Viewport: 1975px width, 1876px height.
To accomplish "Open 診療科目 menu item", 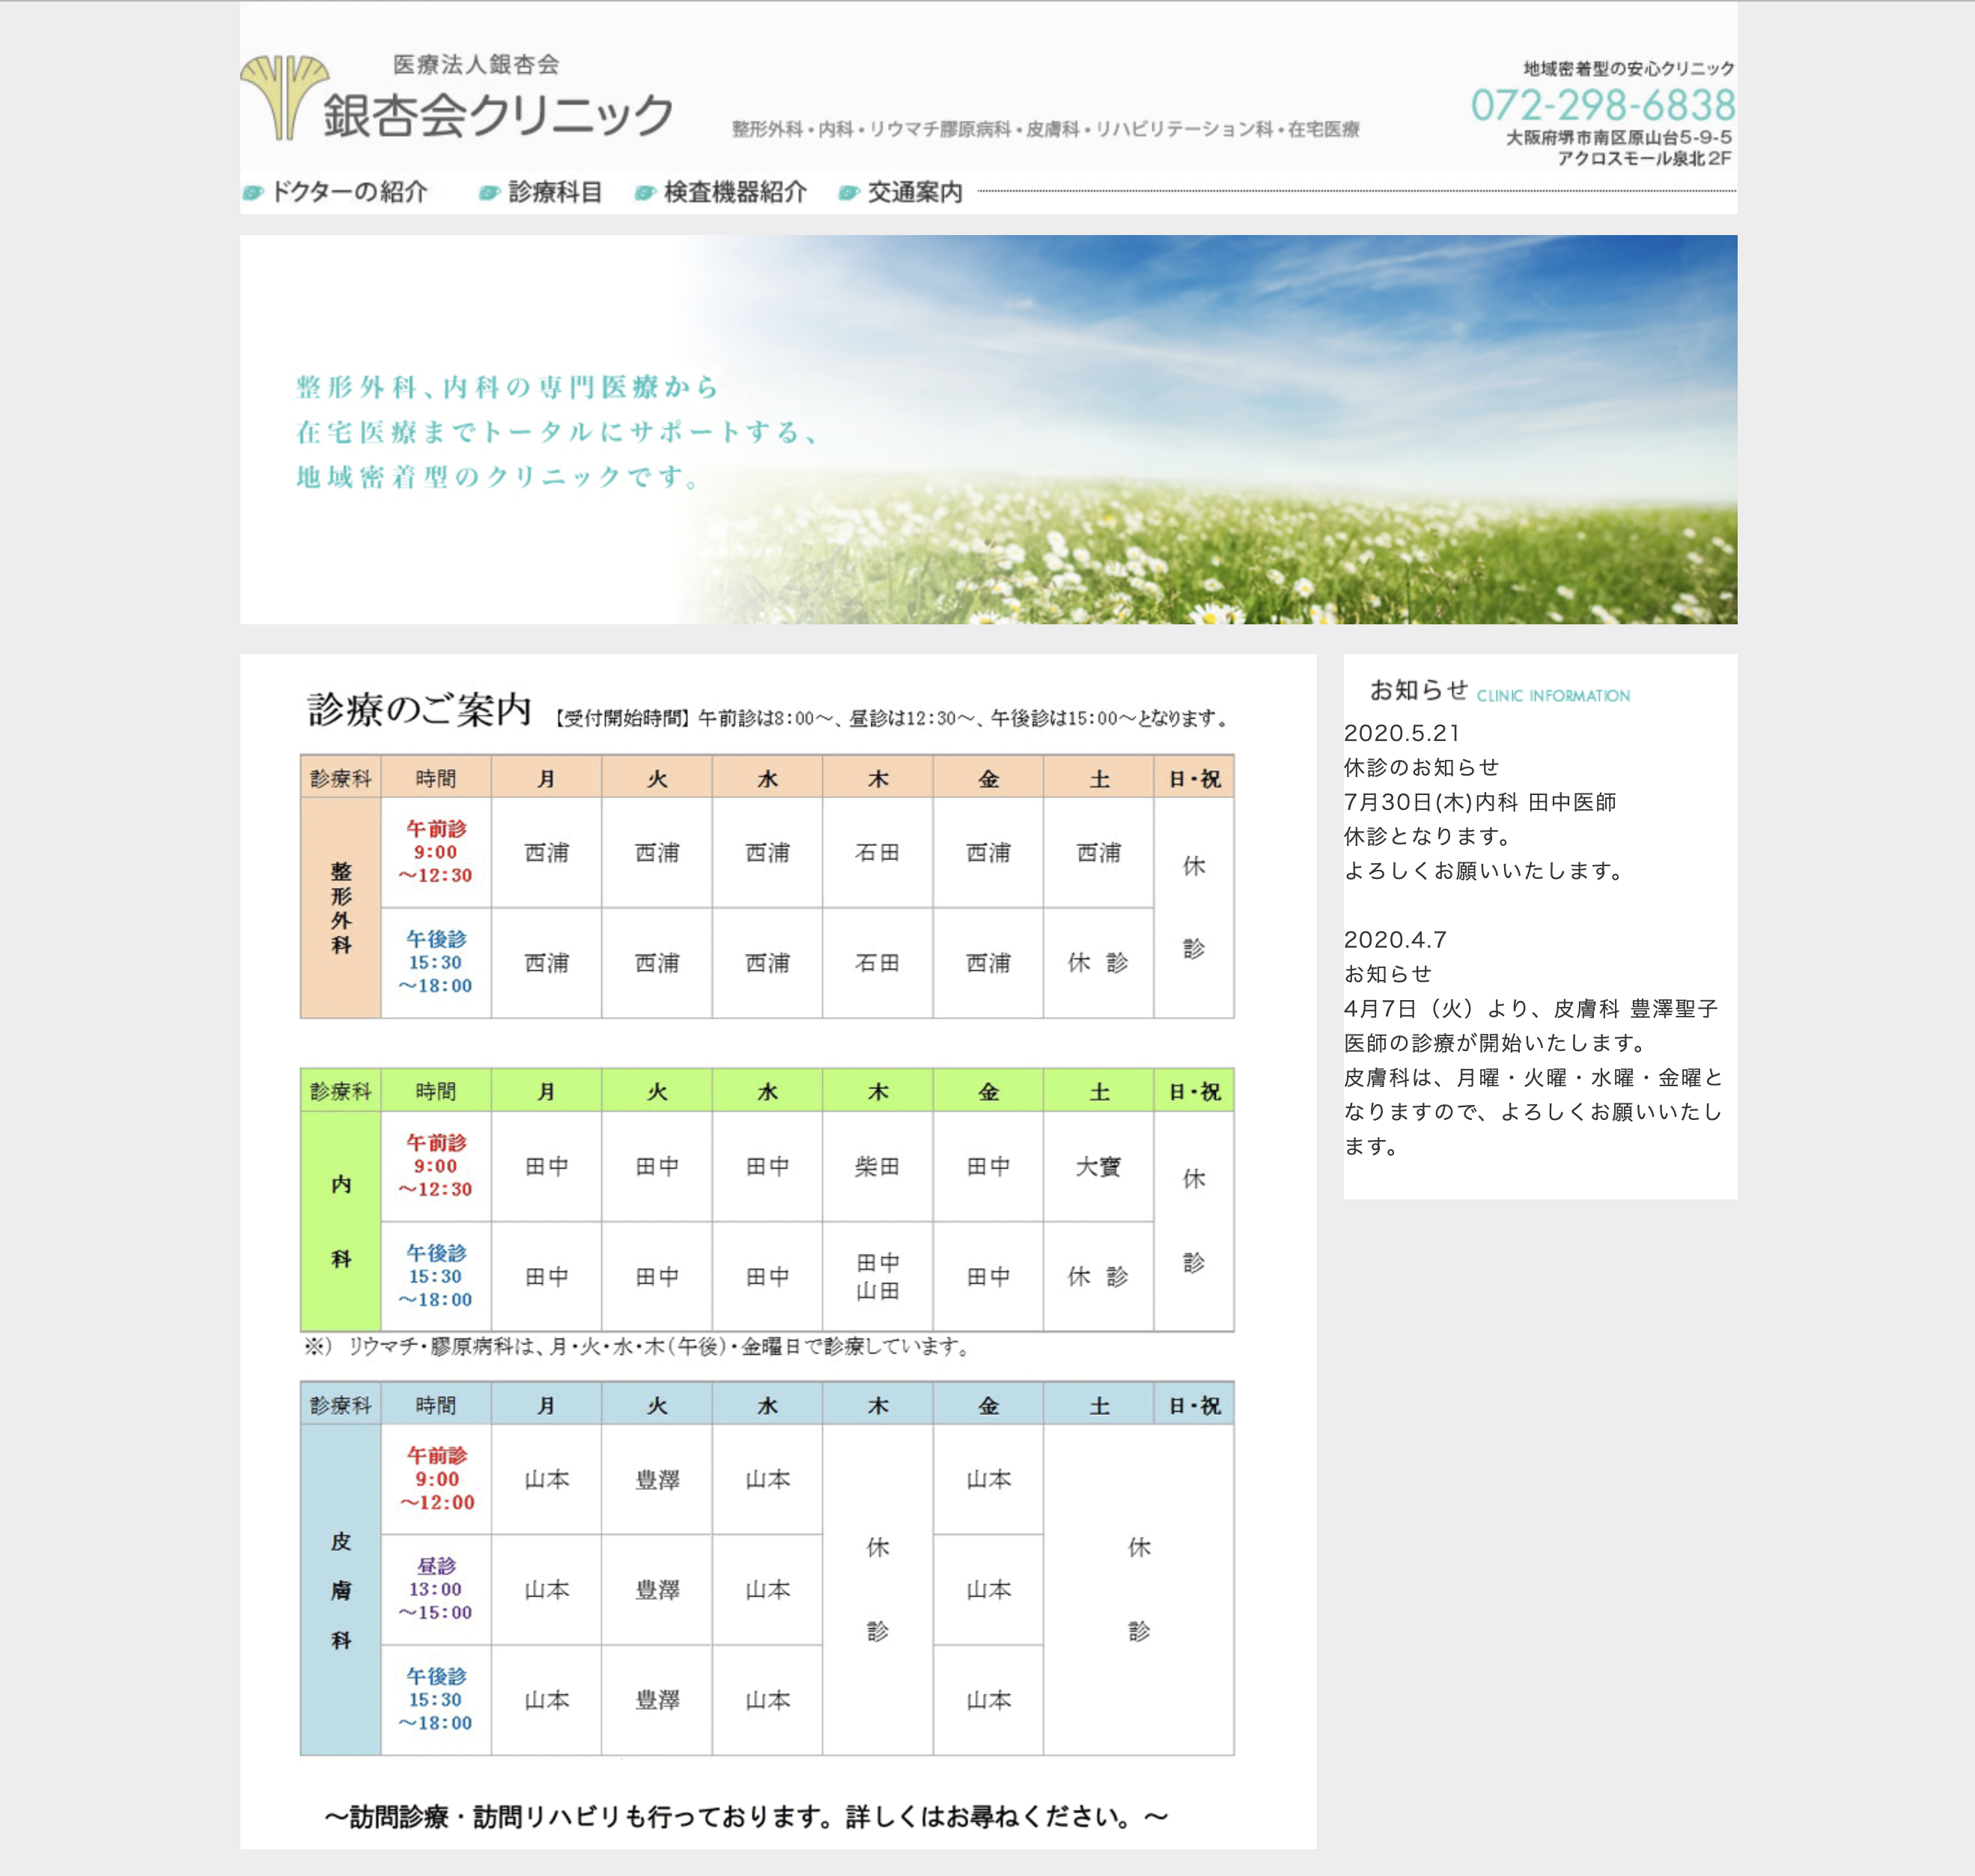I will pos(555,192).
